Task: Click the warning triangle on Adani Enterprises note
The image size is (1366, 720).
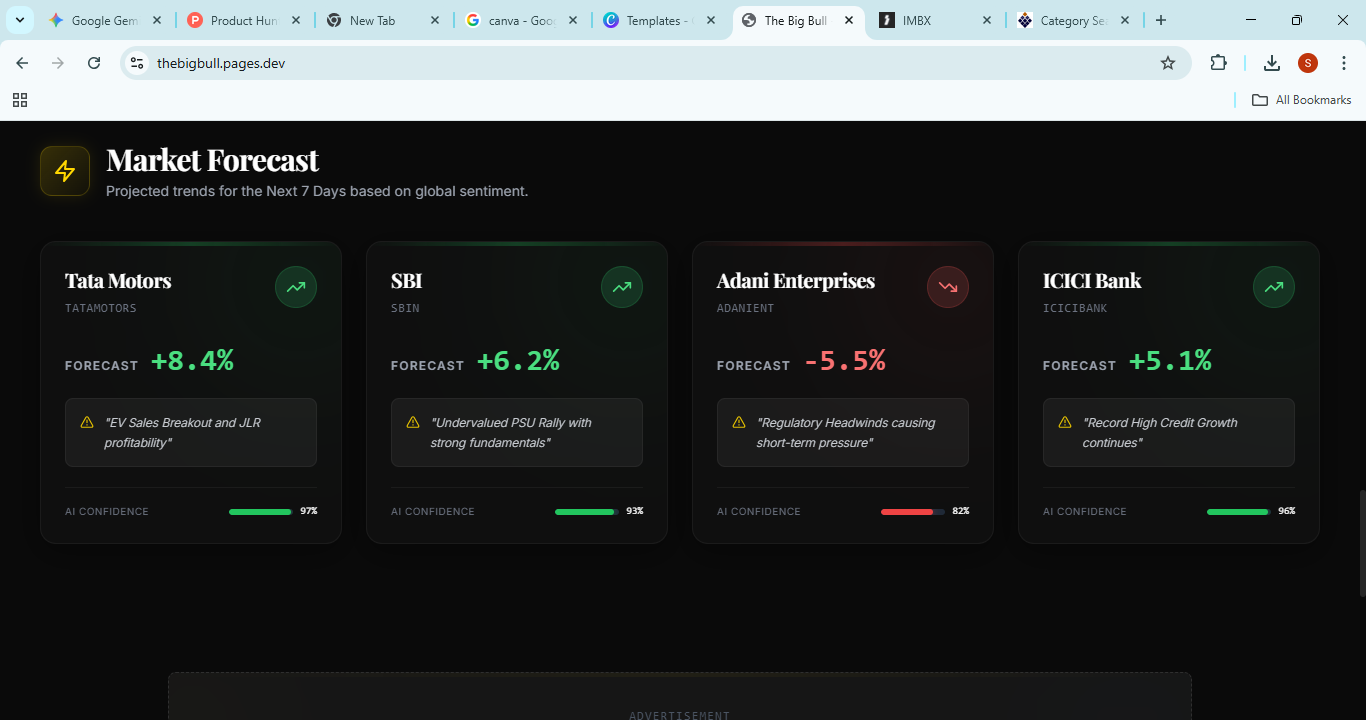Action: point(740,422)
